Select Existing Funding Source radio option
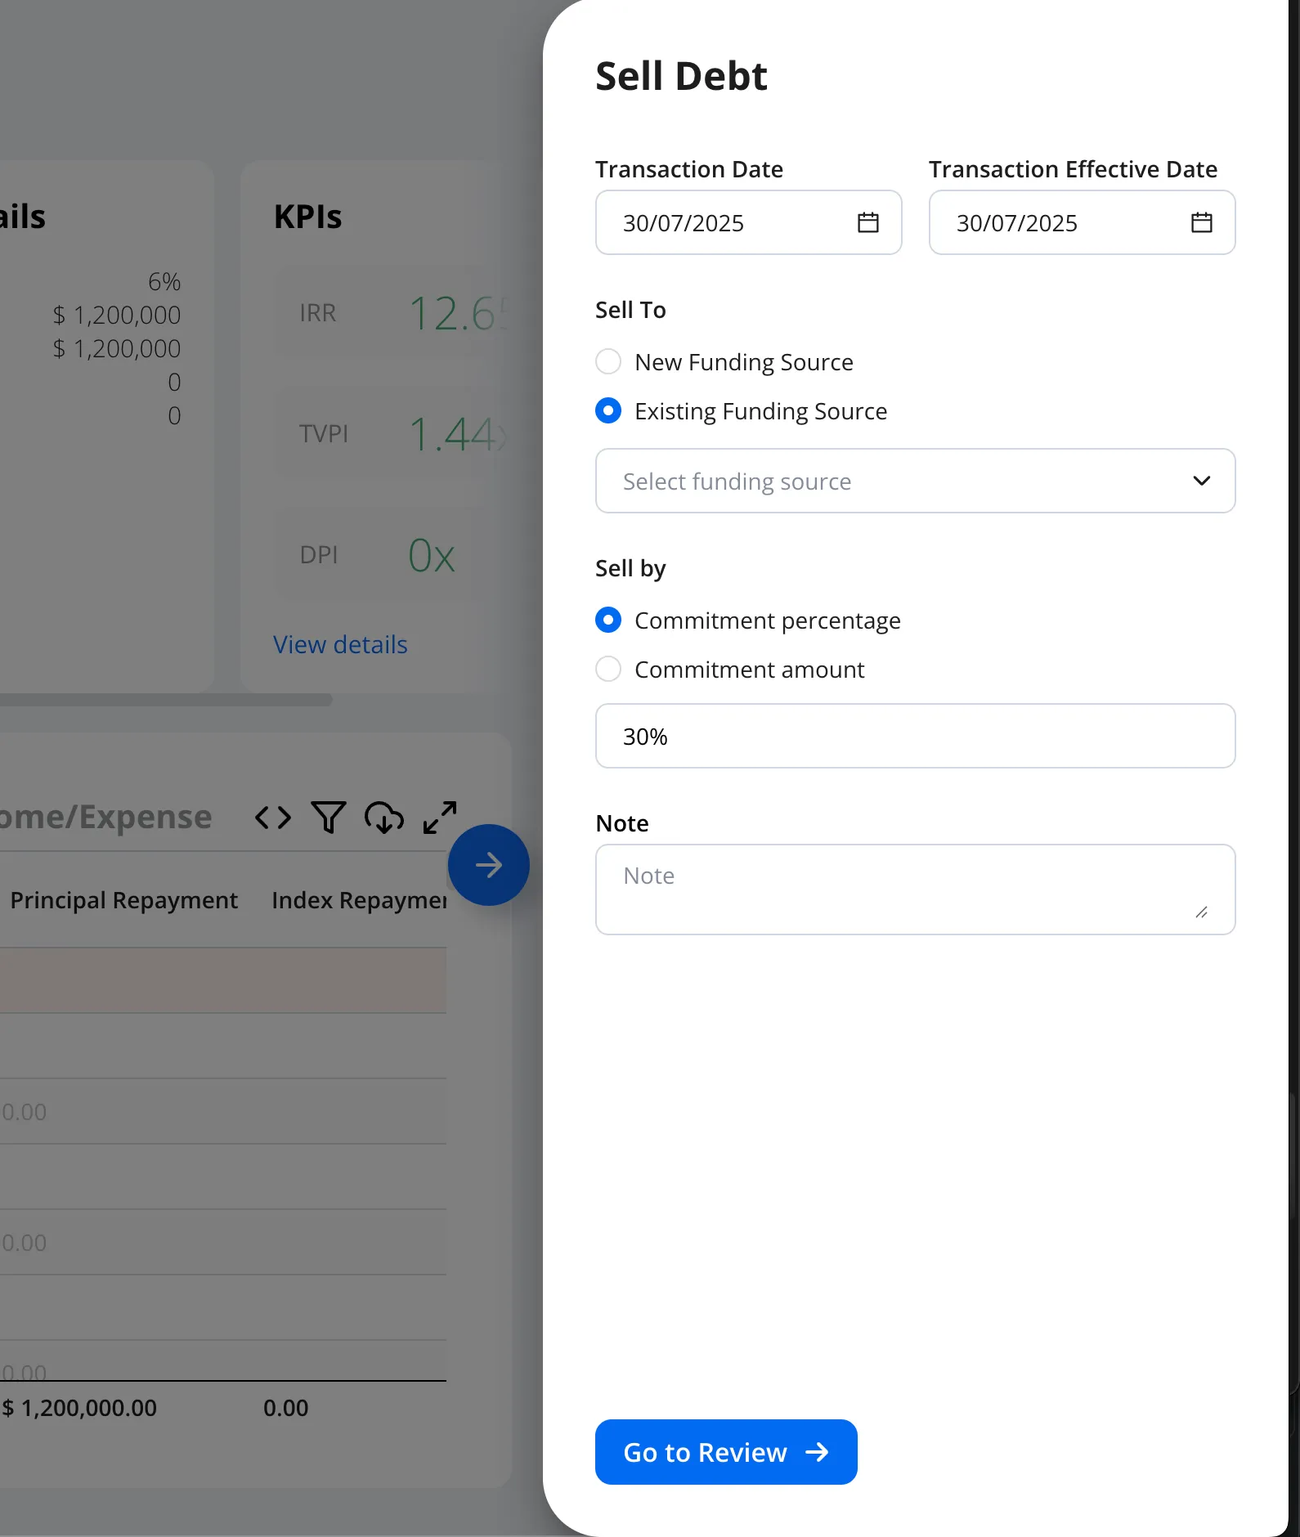This screenshot has height=1537, width=1300. pos(608,411)
